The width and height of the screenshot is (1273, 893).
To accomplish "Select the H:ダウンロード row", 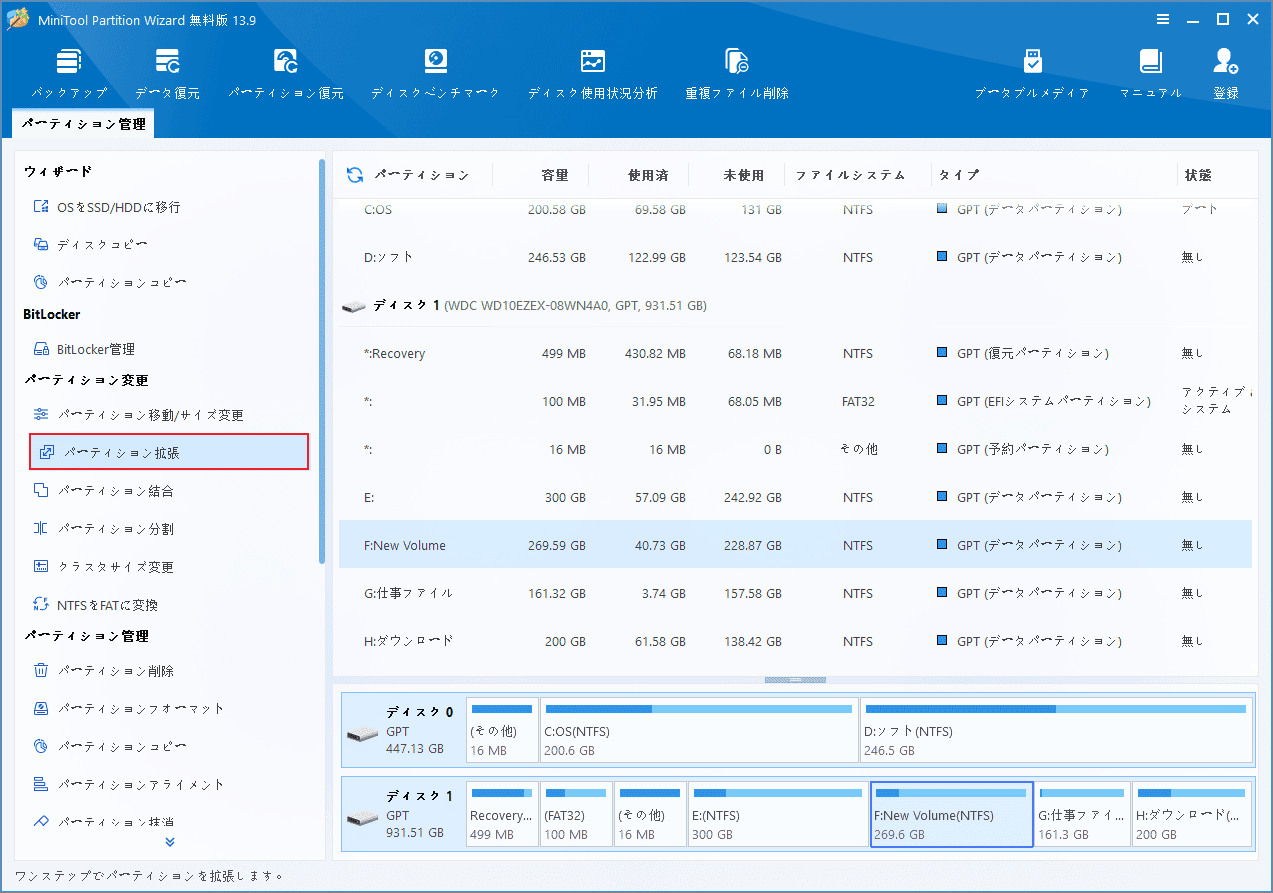I will 795,641.
